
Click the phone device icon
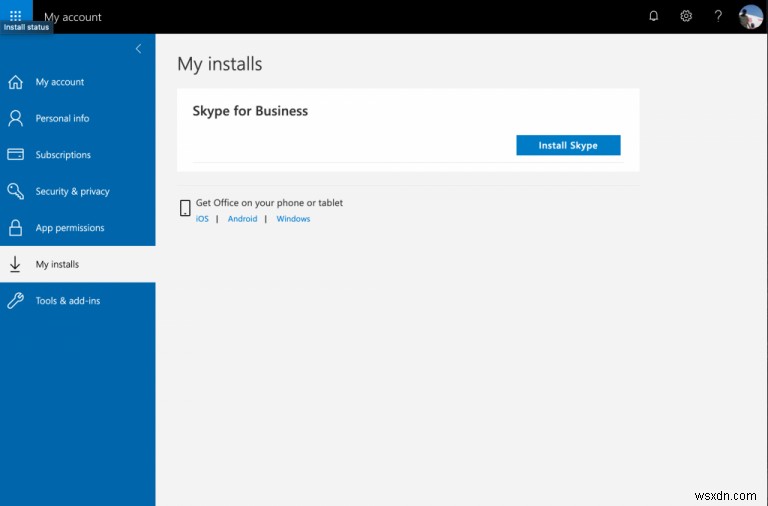(185, 208)
